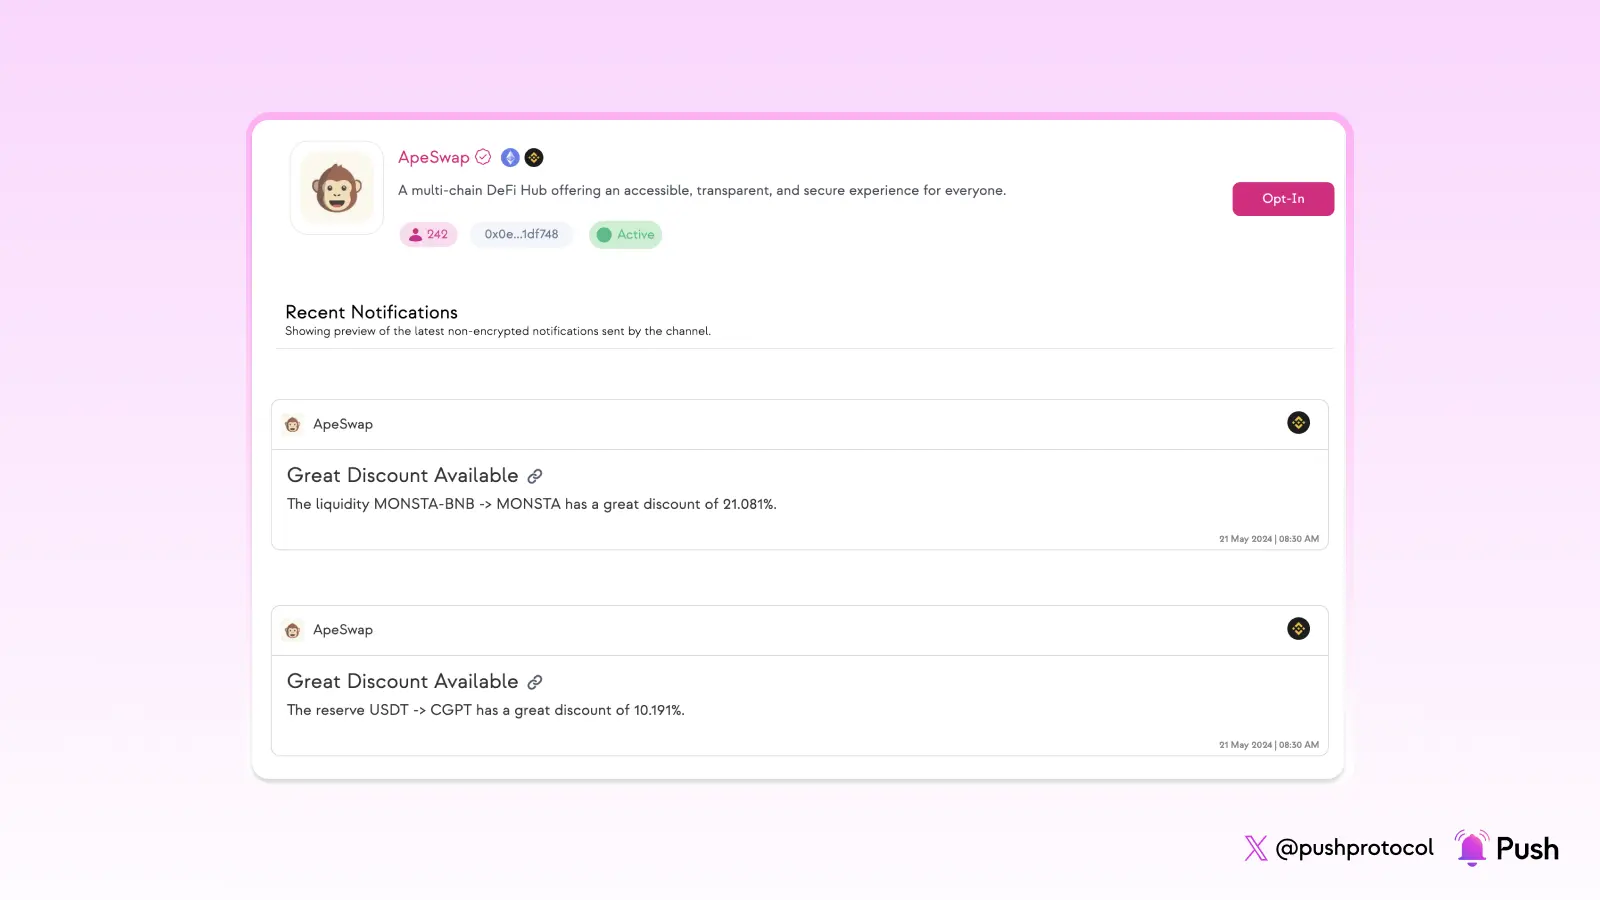The image size is (1600, 900).
Task: Click BNB chain icon on MONSTA notification
Action: (x=1298, y=423)
